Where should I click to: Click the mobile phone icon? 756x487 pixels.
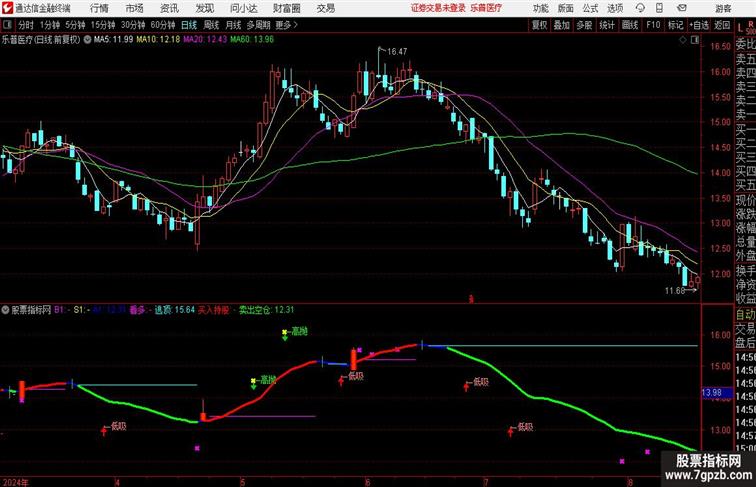660,8
